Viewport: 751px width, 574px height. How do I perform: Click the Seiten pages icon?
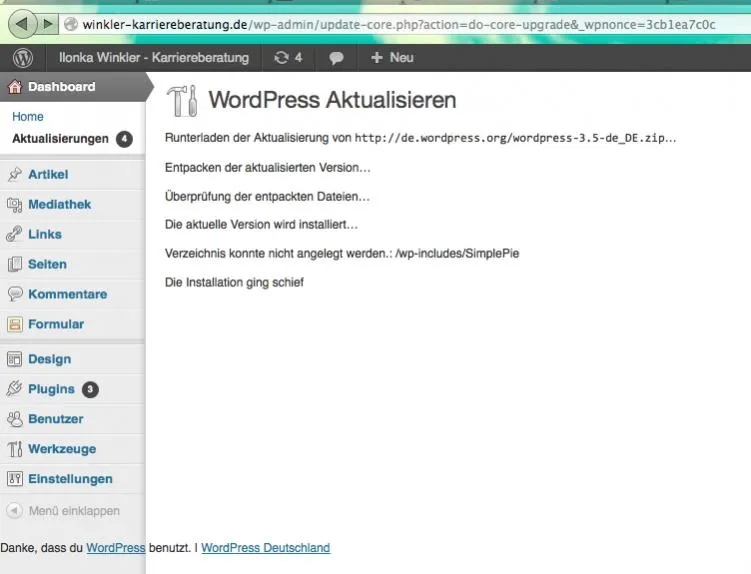[x=14, y=264]
